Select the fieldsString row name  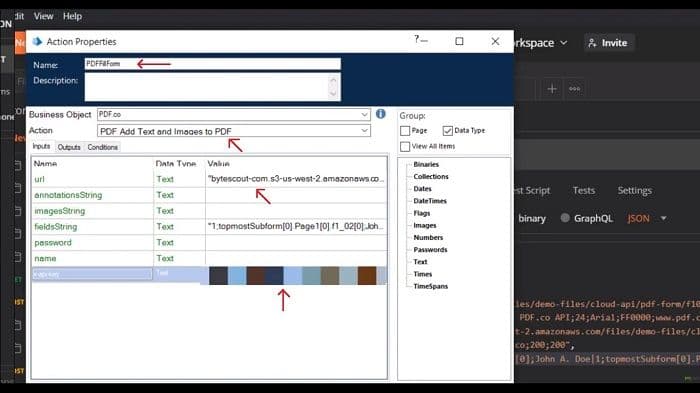pos(55,227)
